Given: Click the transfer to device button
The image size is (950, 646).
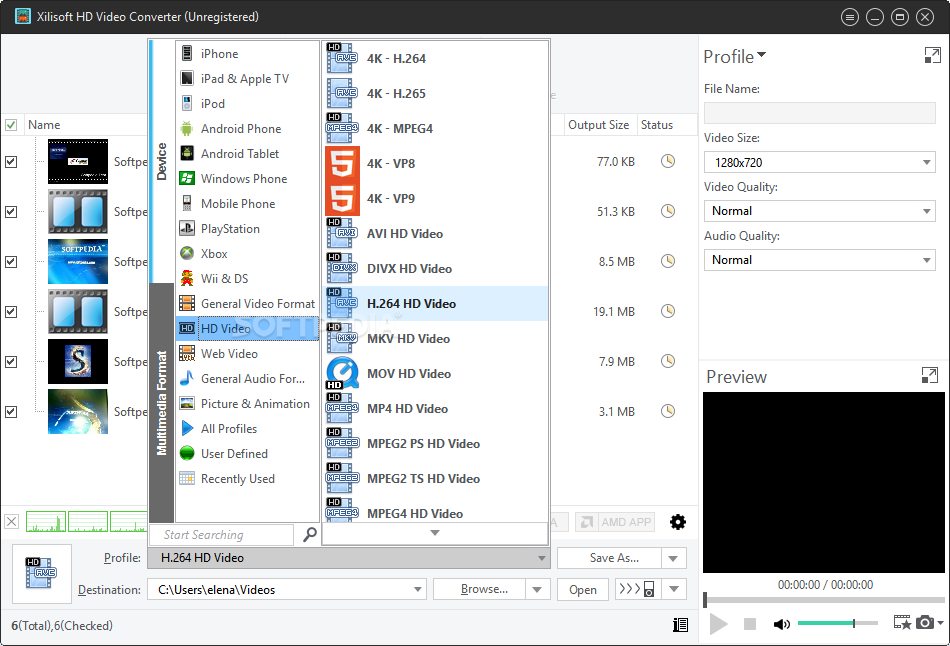Looking at the screenshot, I should click(x=639, y=590).
